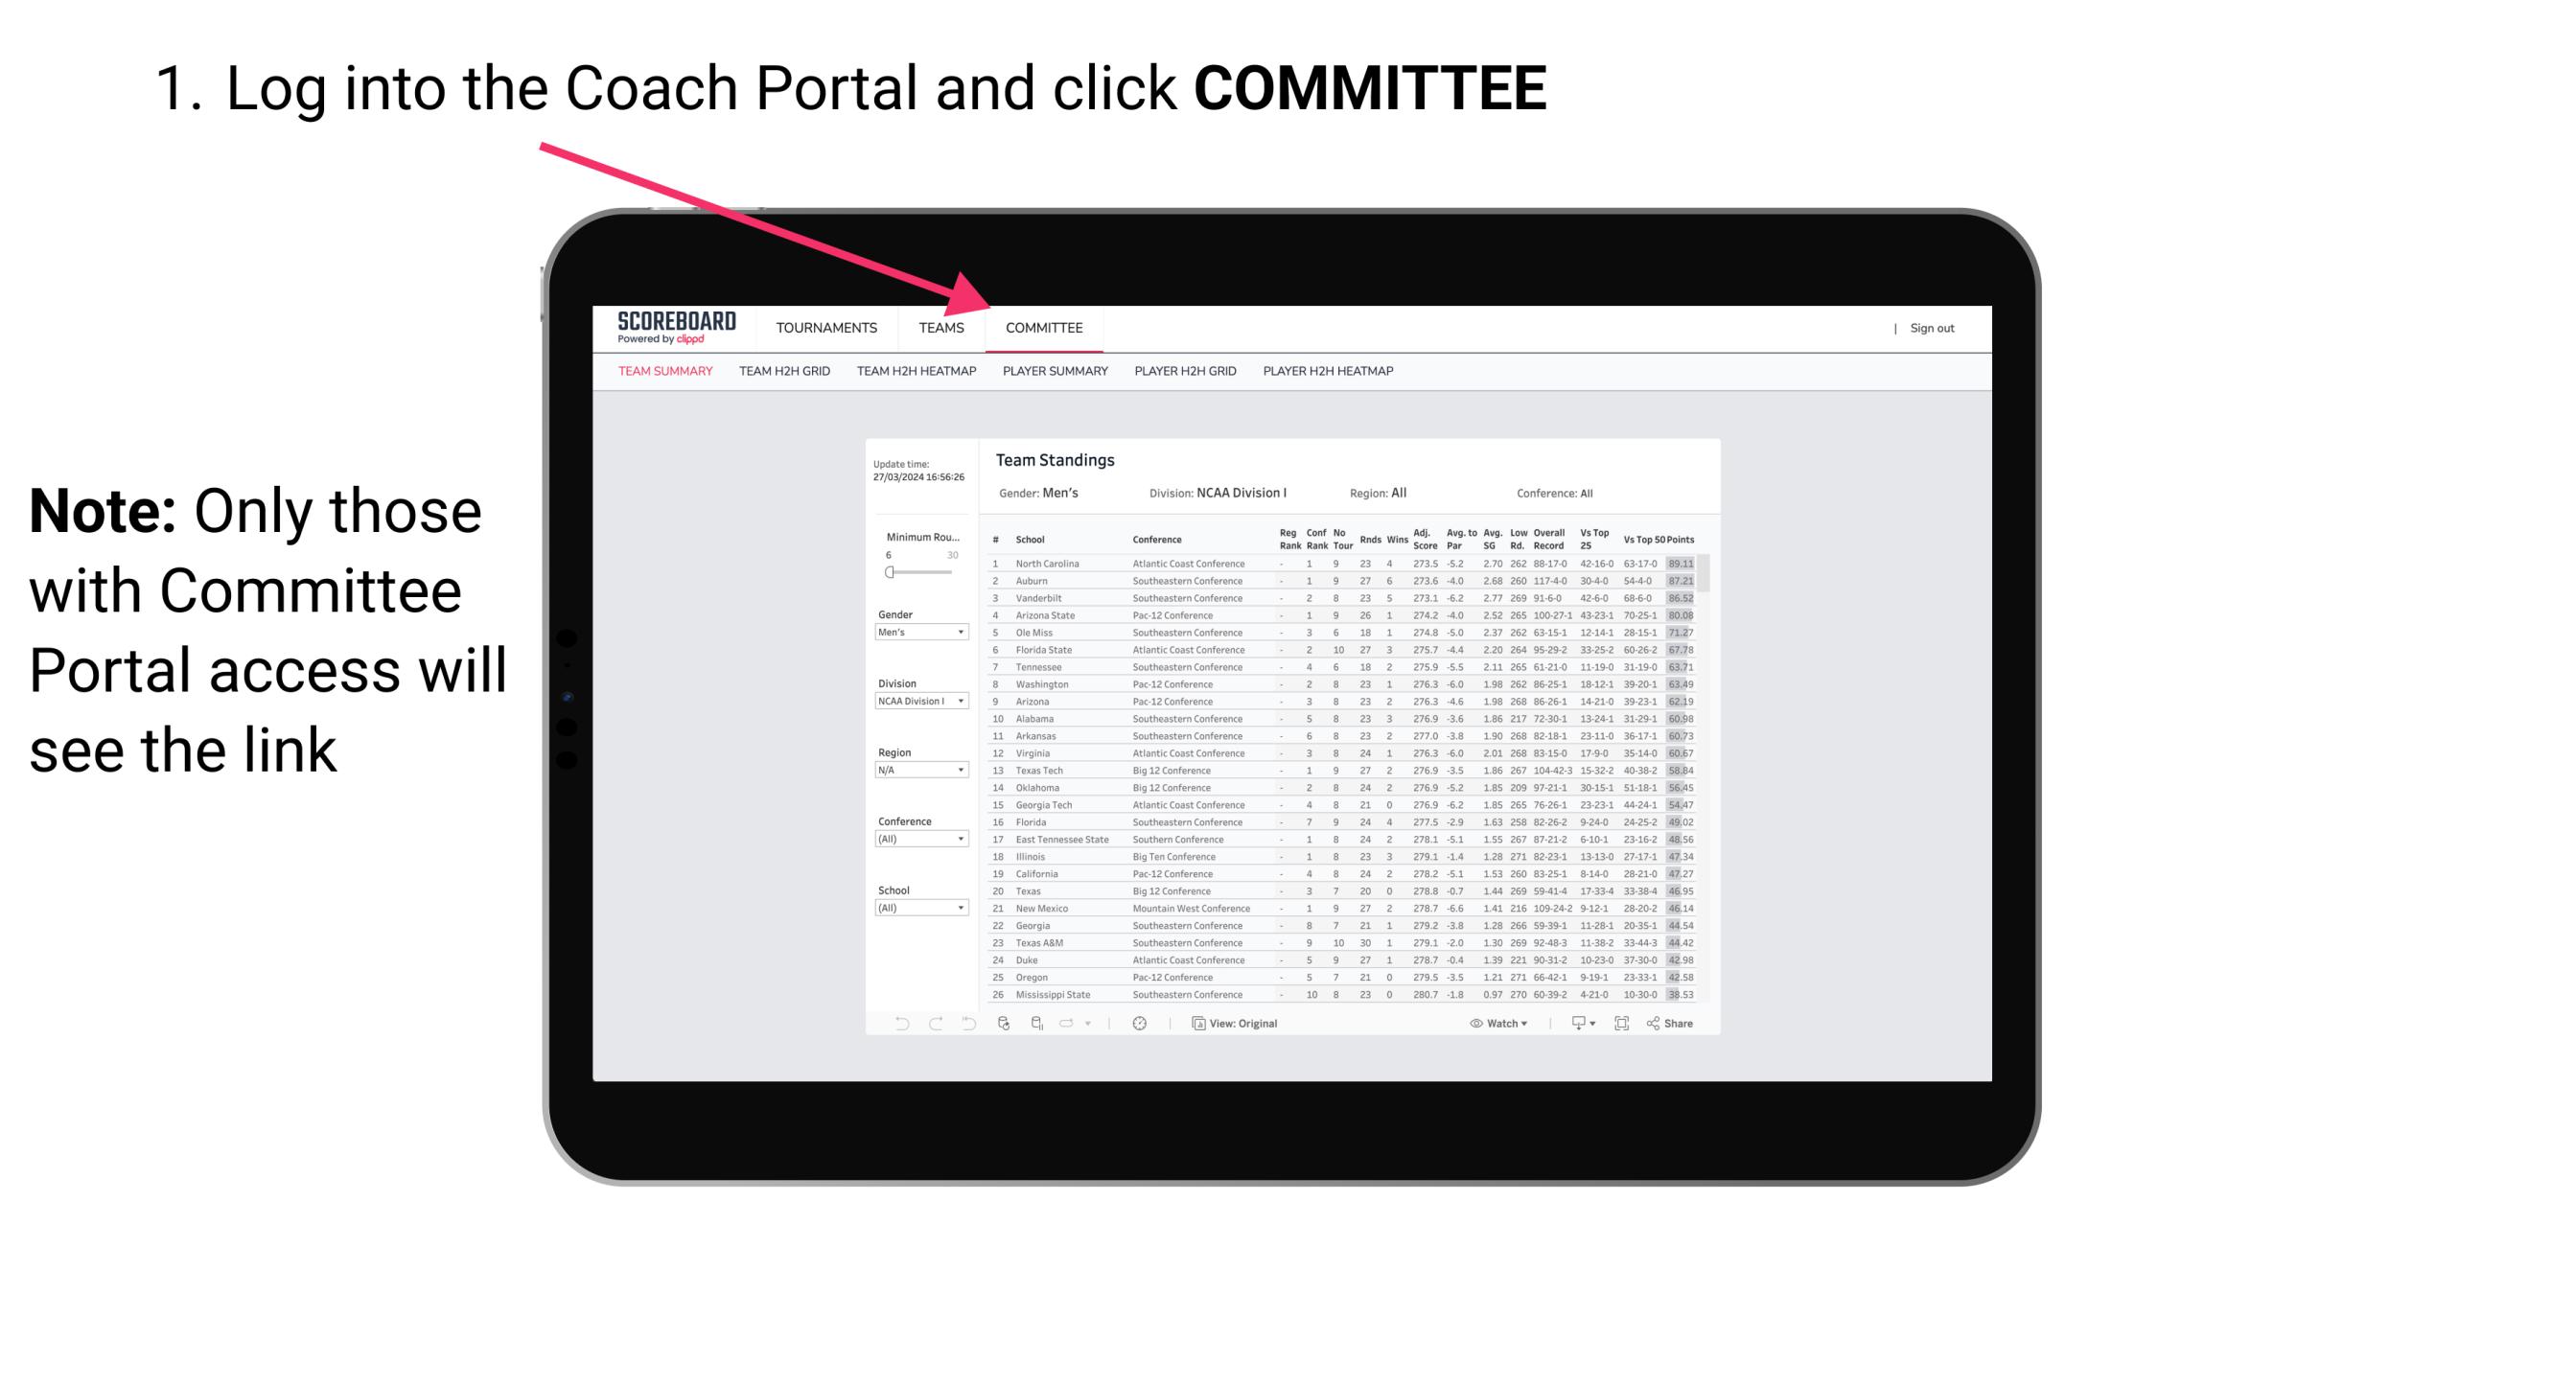Click the View Original icon

tap(1194, 1024)
